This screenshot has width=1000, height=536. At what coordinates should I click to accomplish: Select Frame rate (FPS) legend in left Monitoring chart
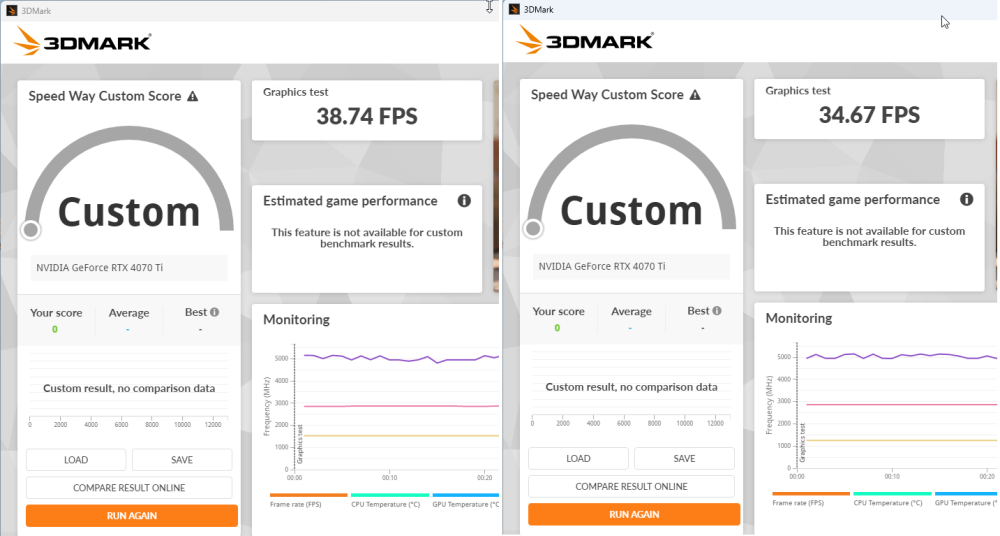[309, 501]
